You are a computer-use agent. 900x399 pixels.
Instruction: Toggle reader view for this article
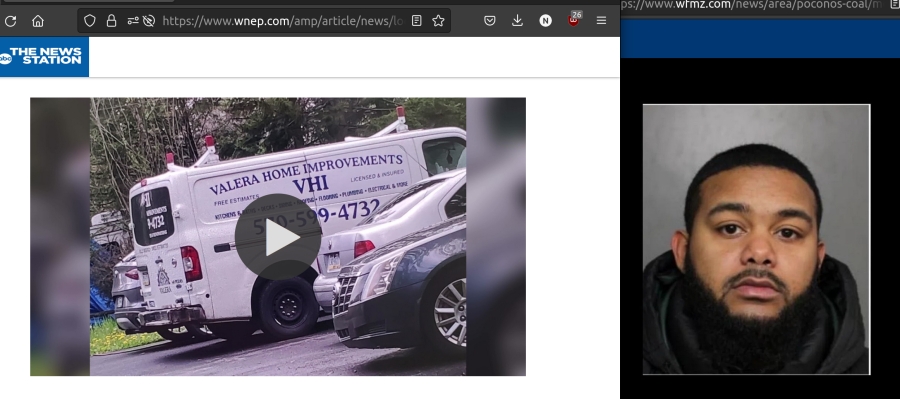(417, 21)
